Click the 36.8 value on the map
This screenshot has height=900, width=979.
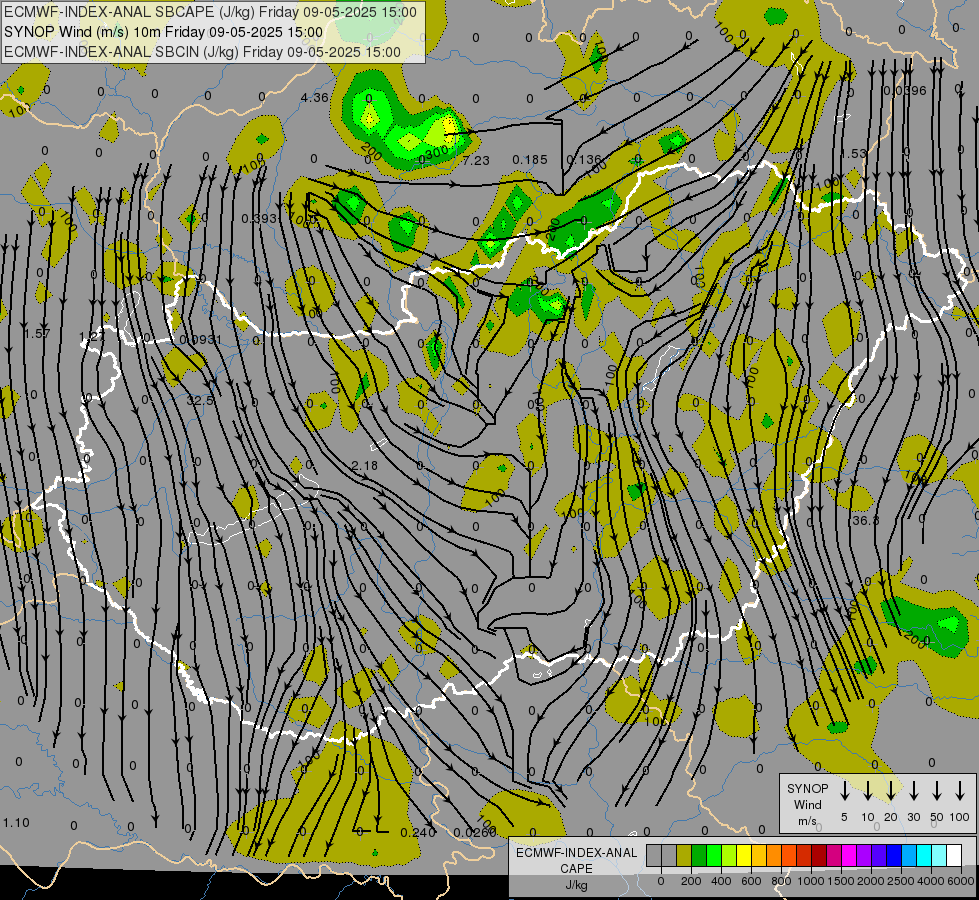pos(865,520)
